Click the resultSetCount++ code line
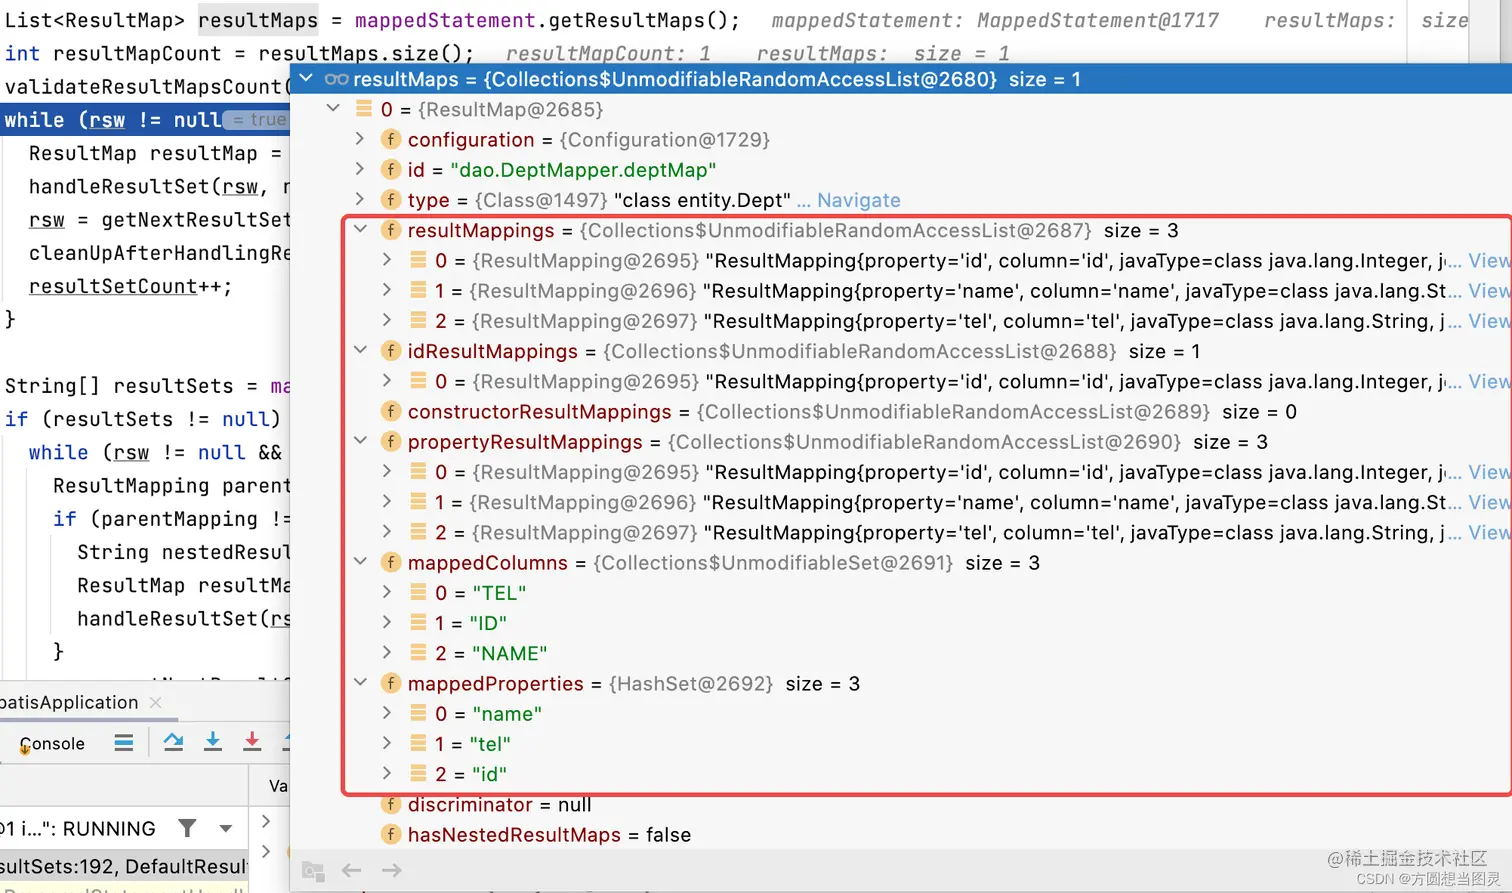Viewport: 1512px width, 893px height. point(130,286)
